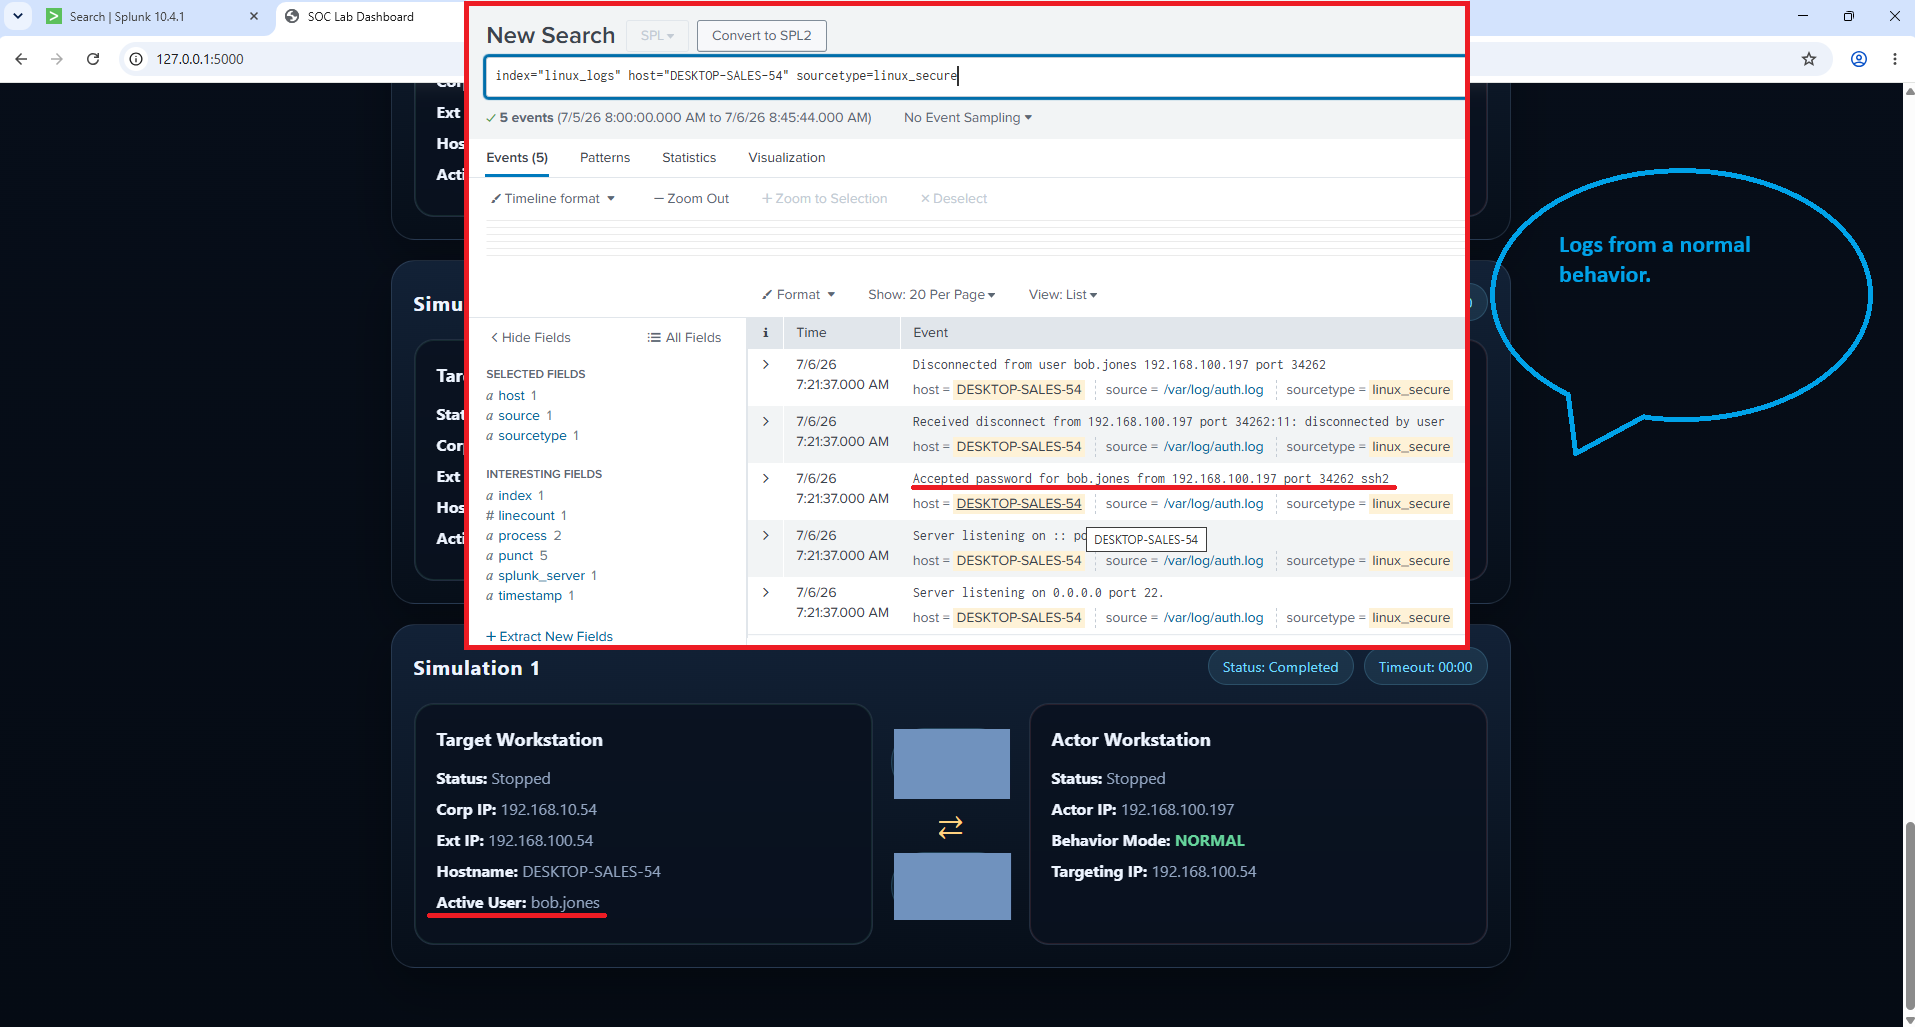Click Active User bob.jones text

[x=518, y=903]
